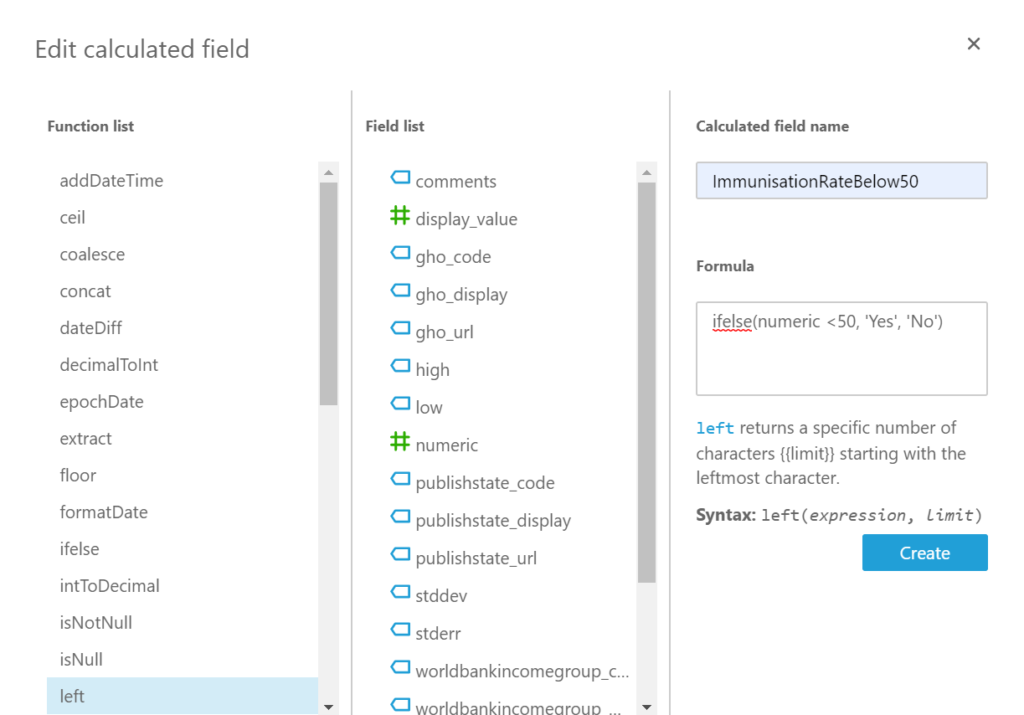Choose comments field name

456,182
